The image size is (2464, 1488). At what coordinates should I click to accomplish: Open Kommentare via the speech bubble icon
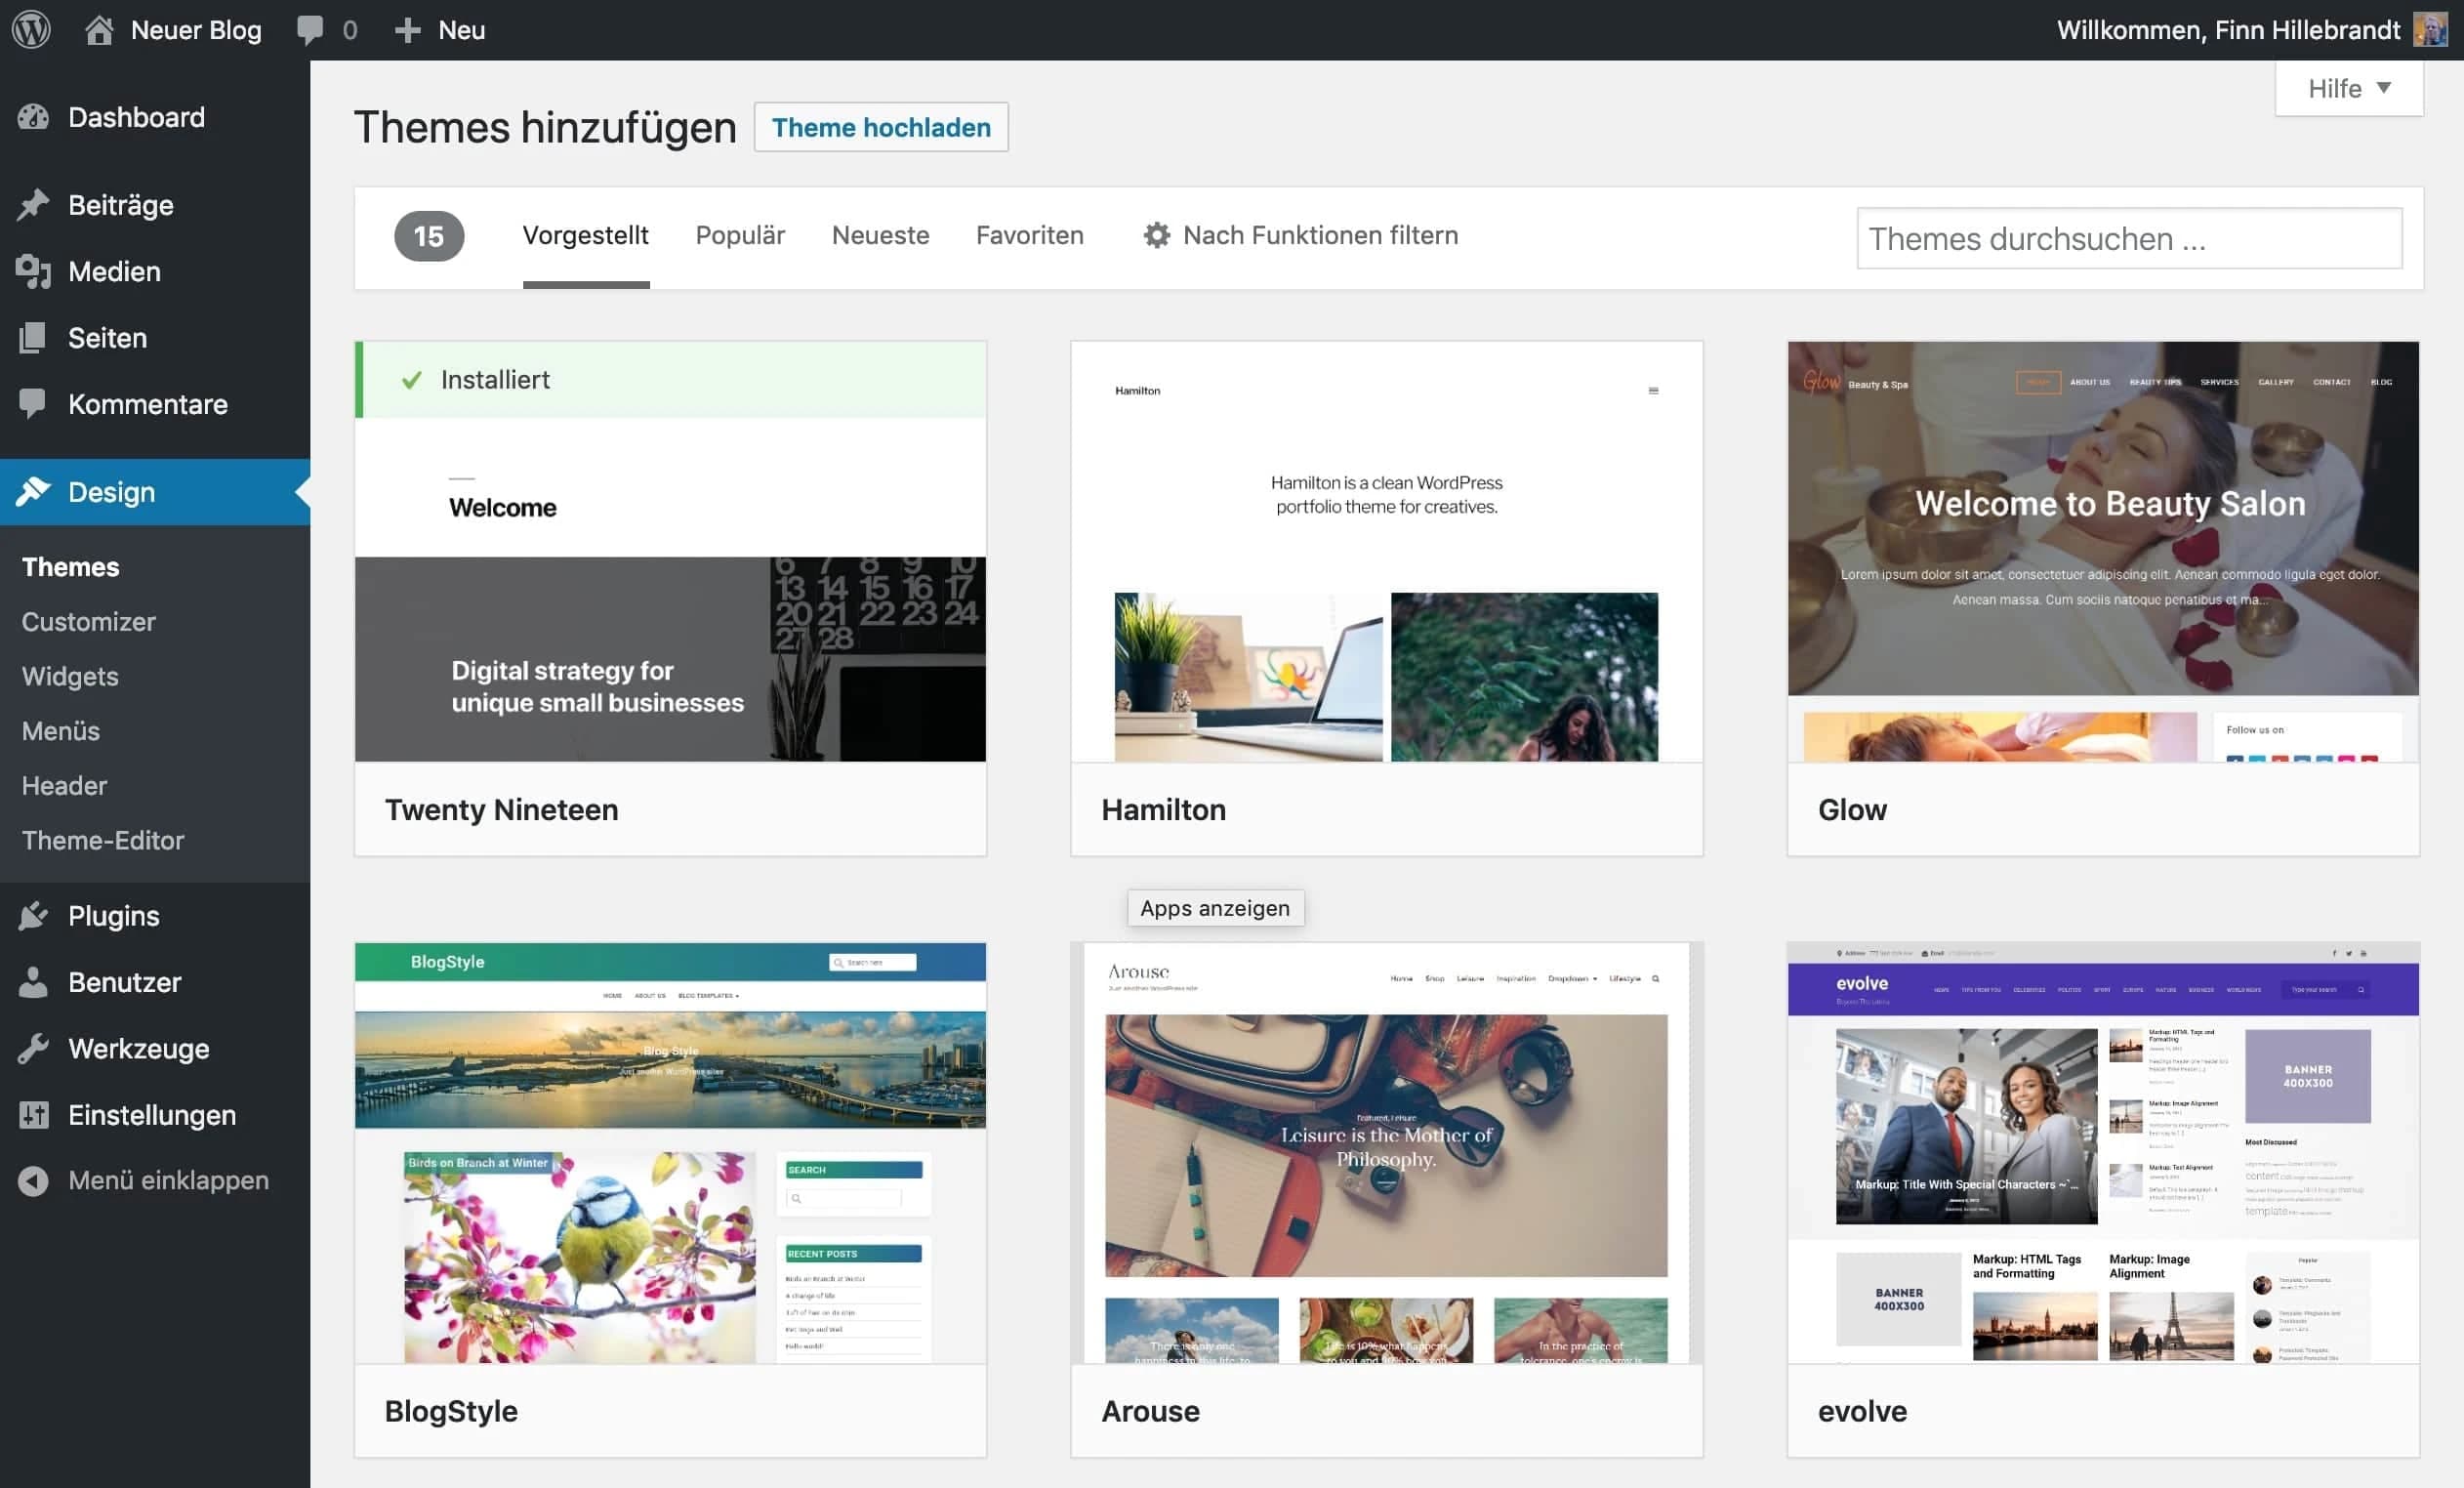click(33, 404)
